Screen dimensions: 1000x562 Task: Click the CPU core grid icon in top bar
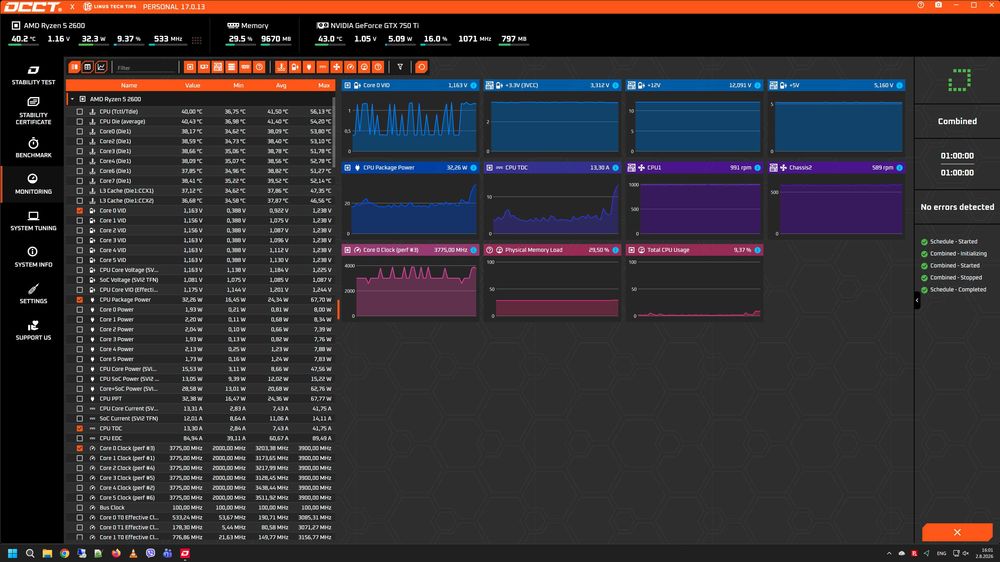coord(197,40)
